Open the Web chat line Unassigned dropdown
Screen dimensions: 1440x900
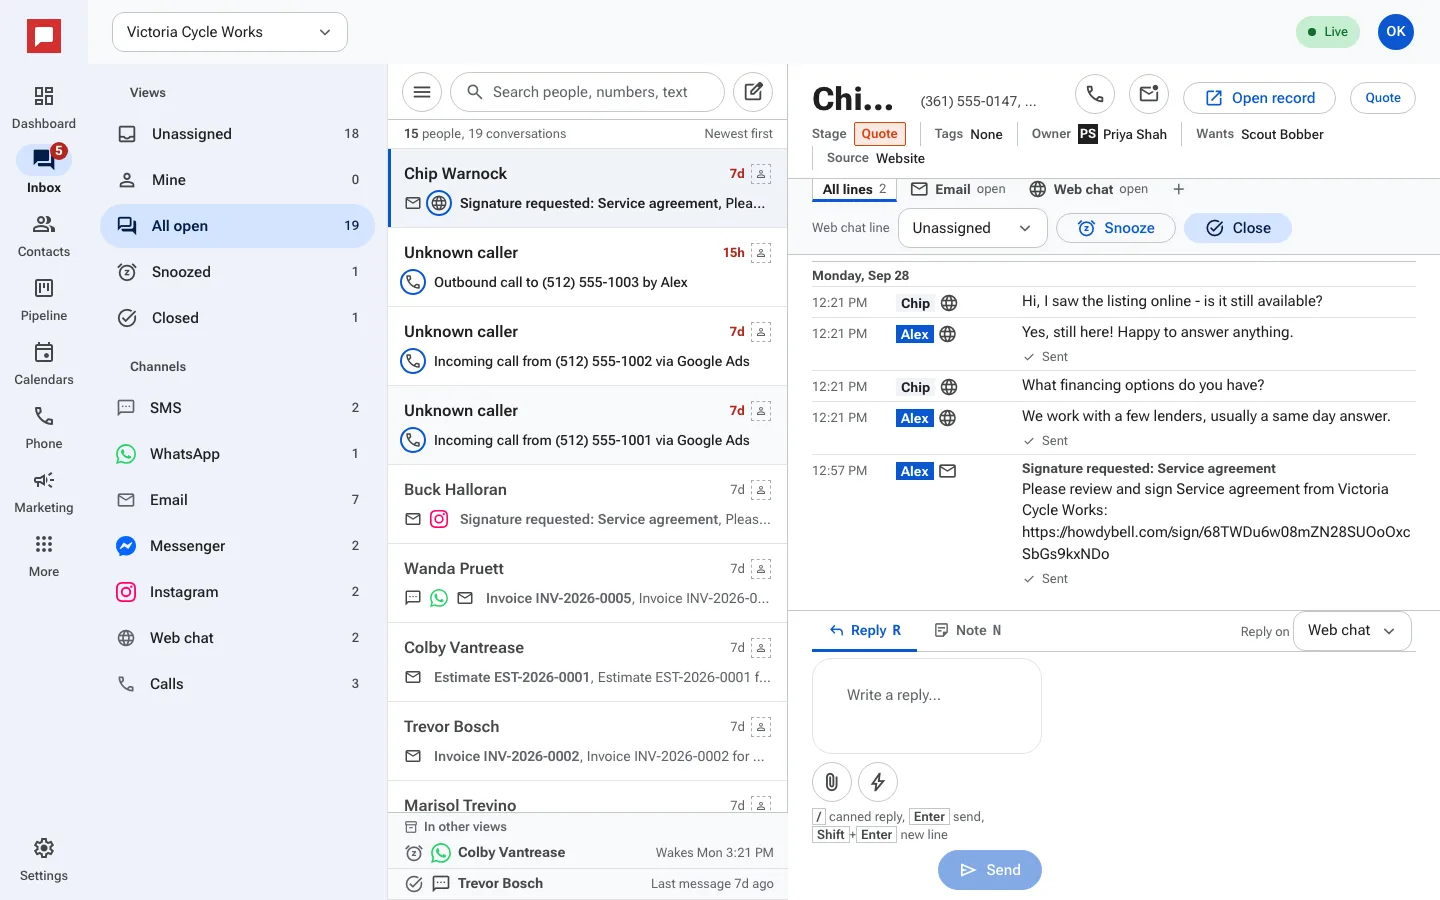(x=972, y=228)
